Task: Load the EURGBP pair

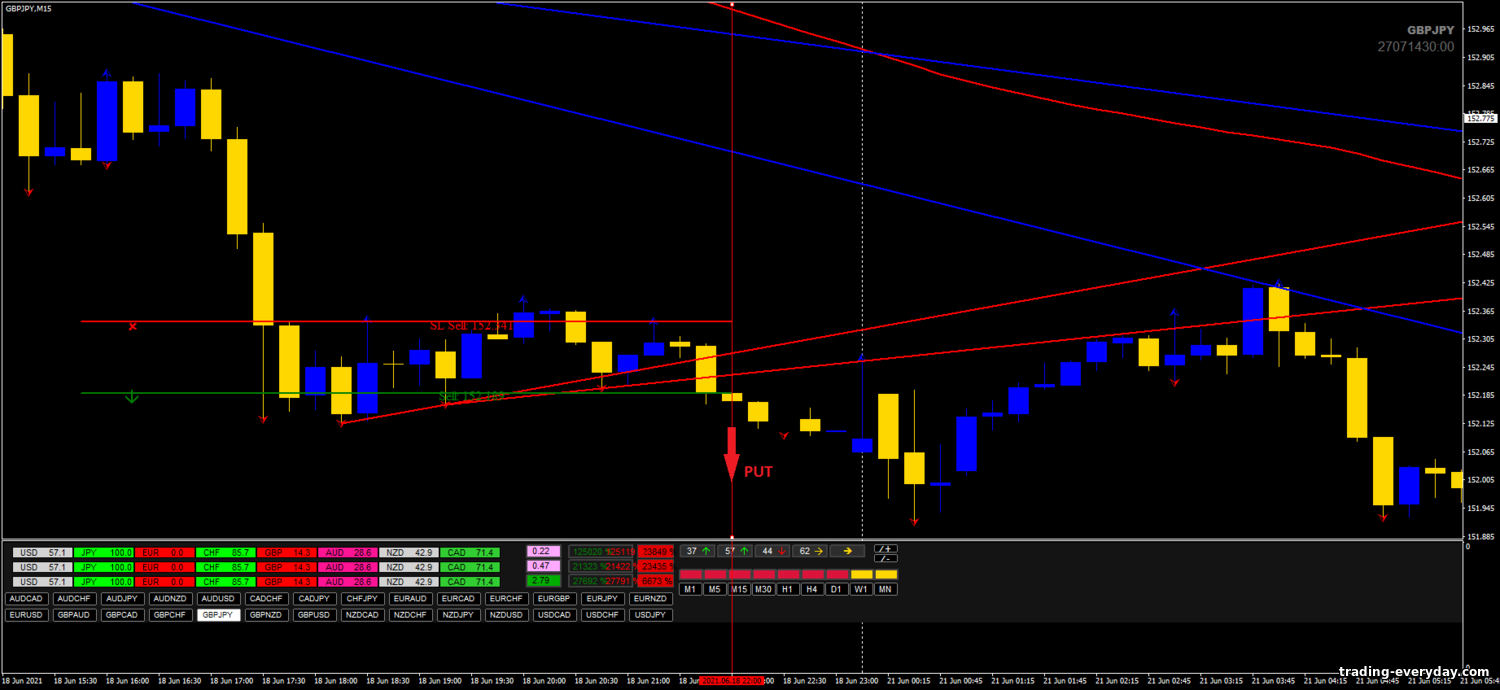Action: 554,599
